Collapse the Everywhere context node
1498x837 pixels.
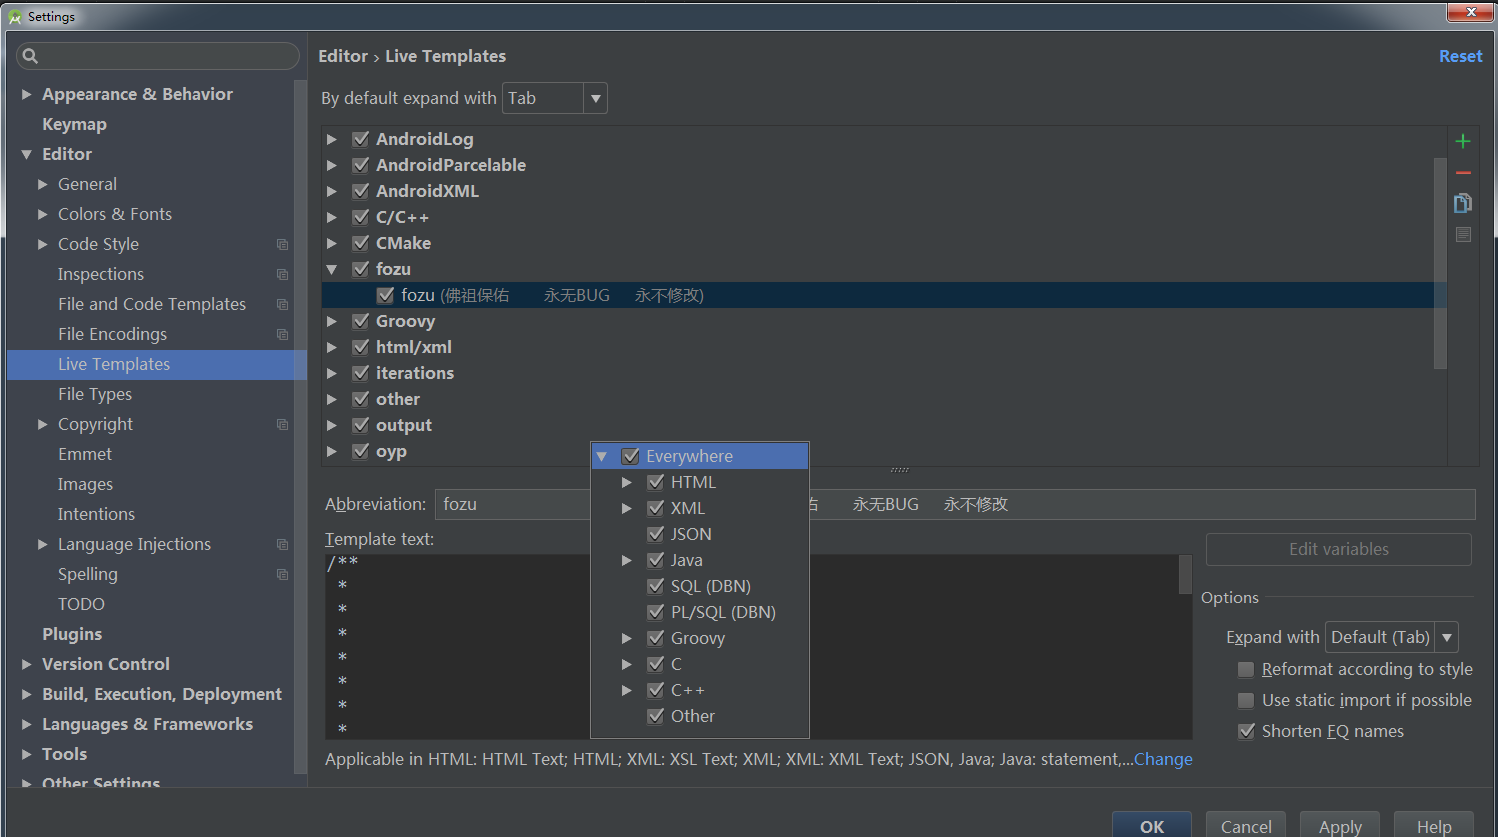tap(602, 456)
